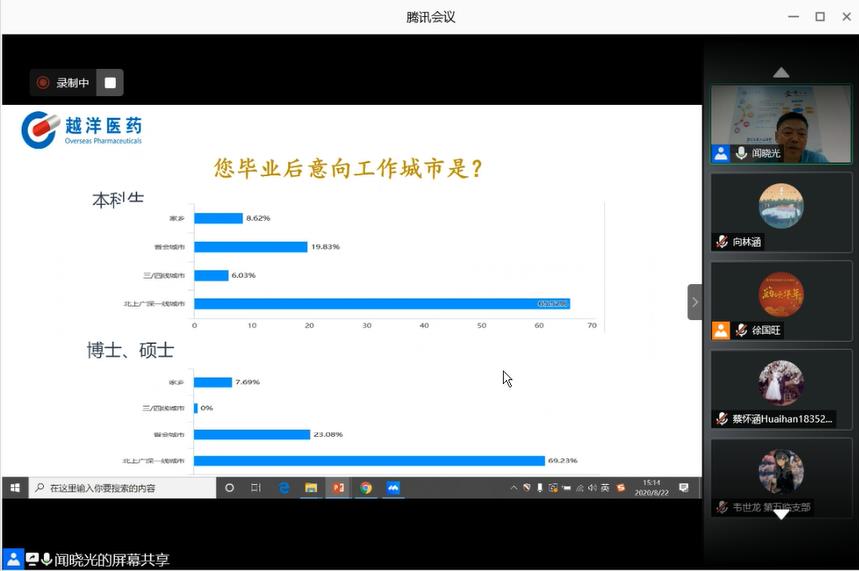Stop recording with the square stop button
This screenshot has height=571, width=859.
tap(110, 83)
